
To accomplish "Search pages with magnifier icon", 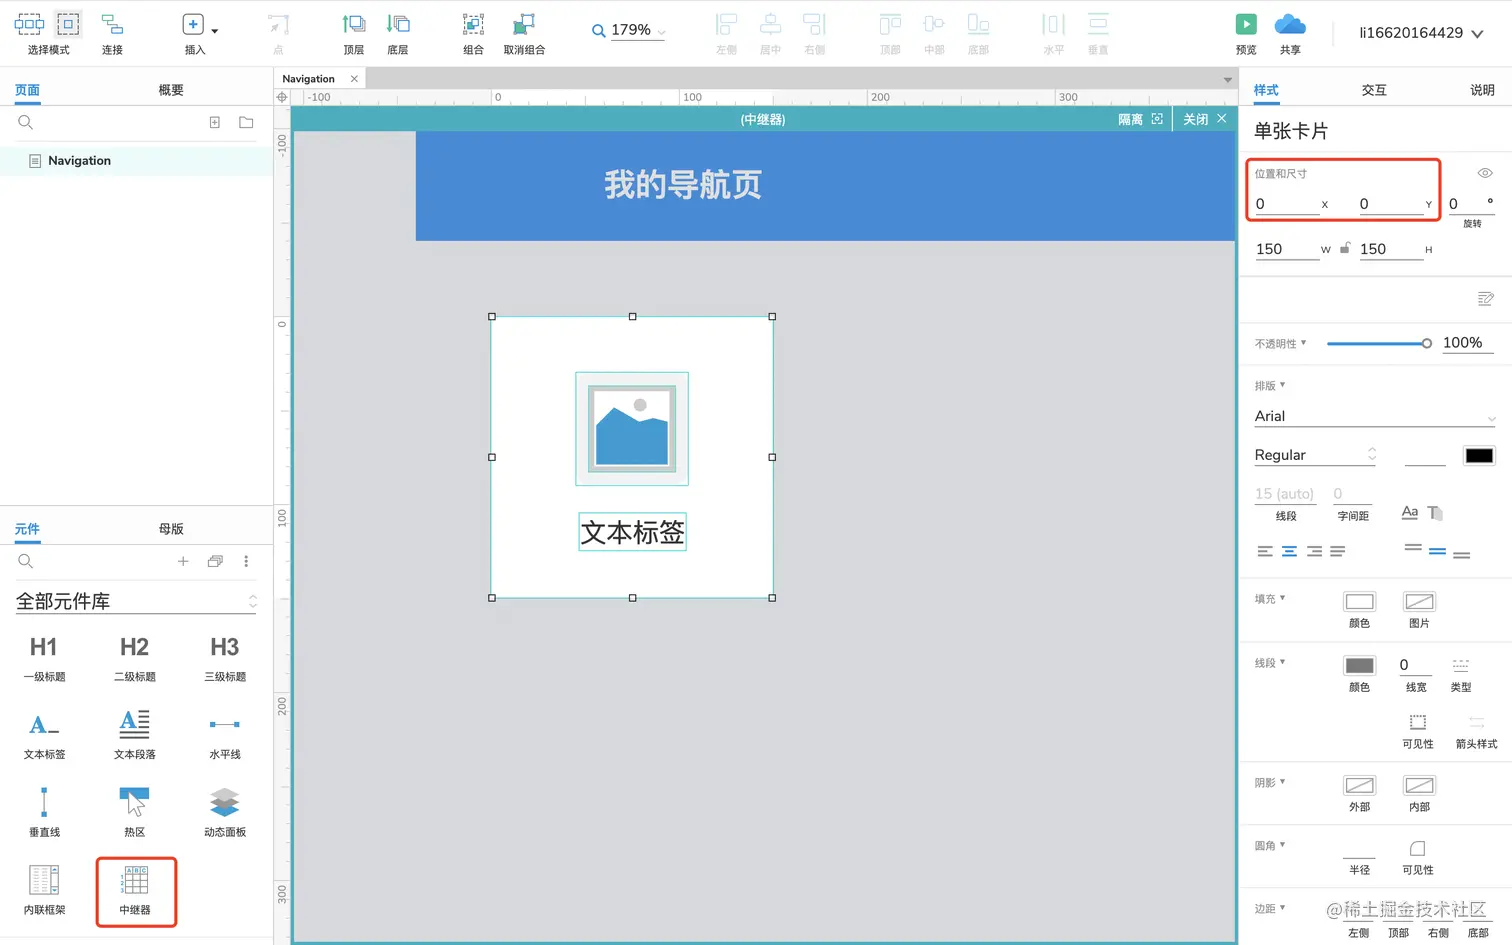I will pos(26,122).
